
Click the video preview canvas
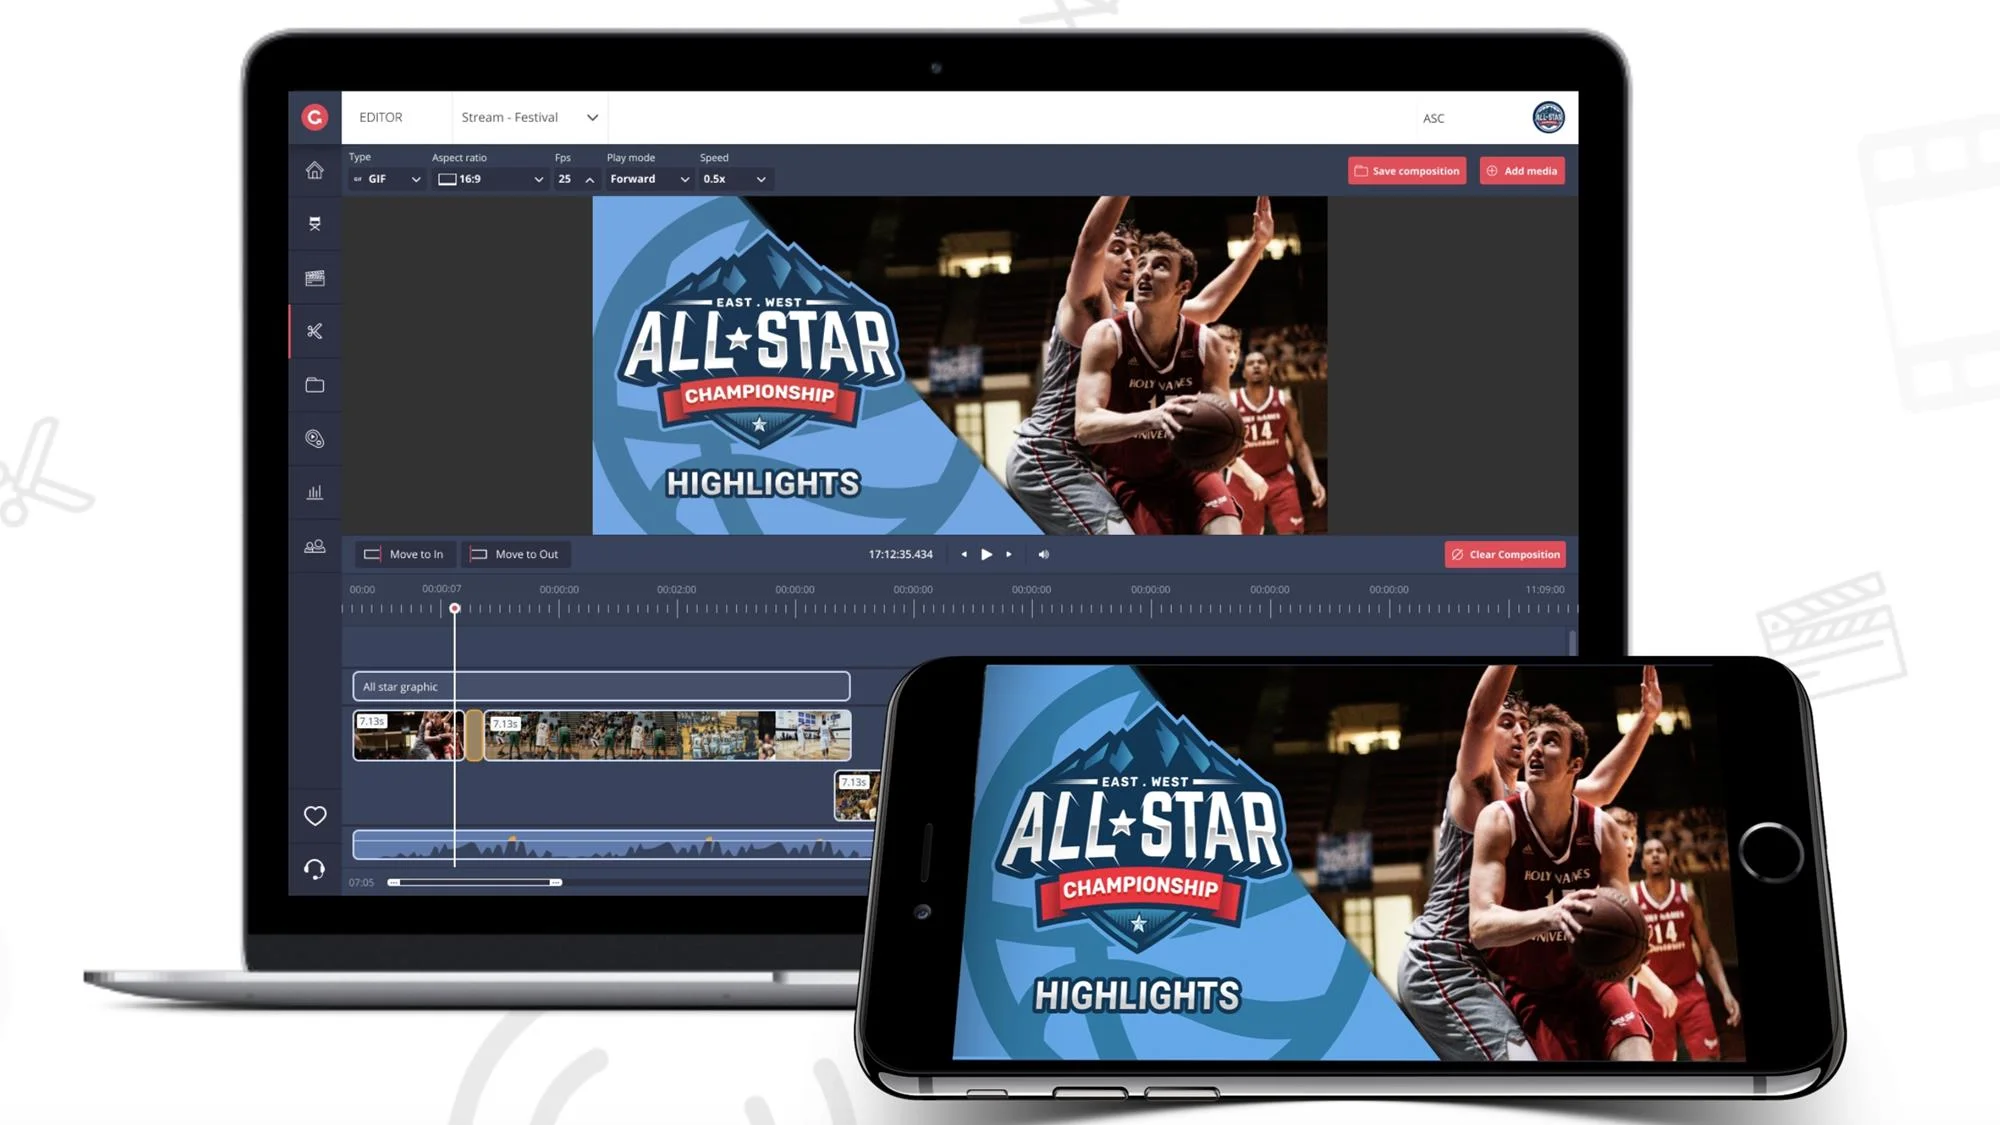tap(960, 365)
